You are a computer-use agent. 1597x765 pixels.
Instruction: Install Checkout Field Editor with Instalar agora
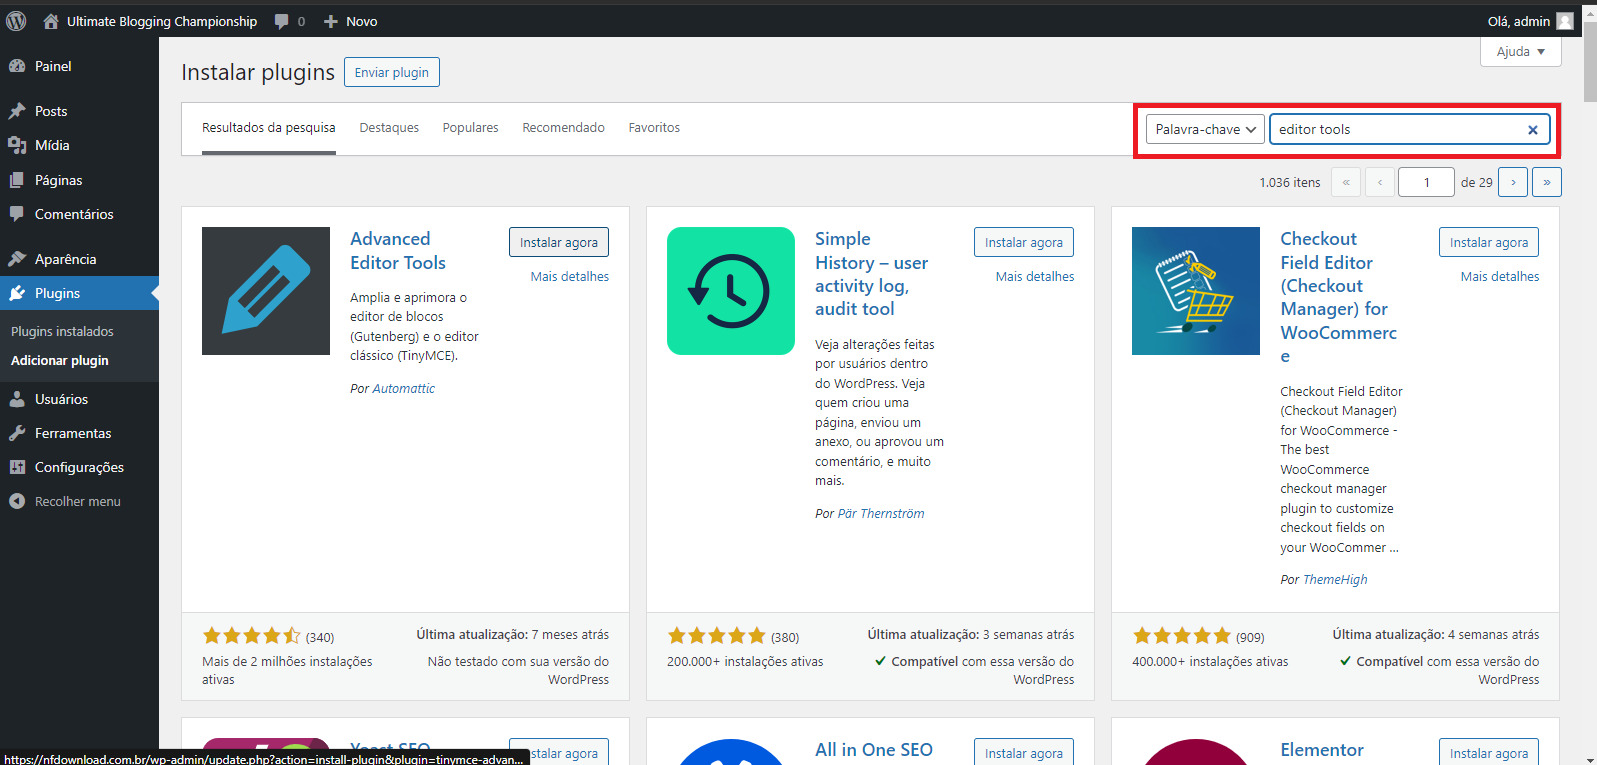coord(1489,242)
